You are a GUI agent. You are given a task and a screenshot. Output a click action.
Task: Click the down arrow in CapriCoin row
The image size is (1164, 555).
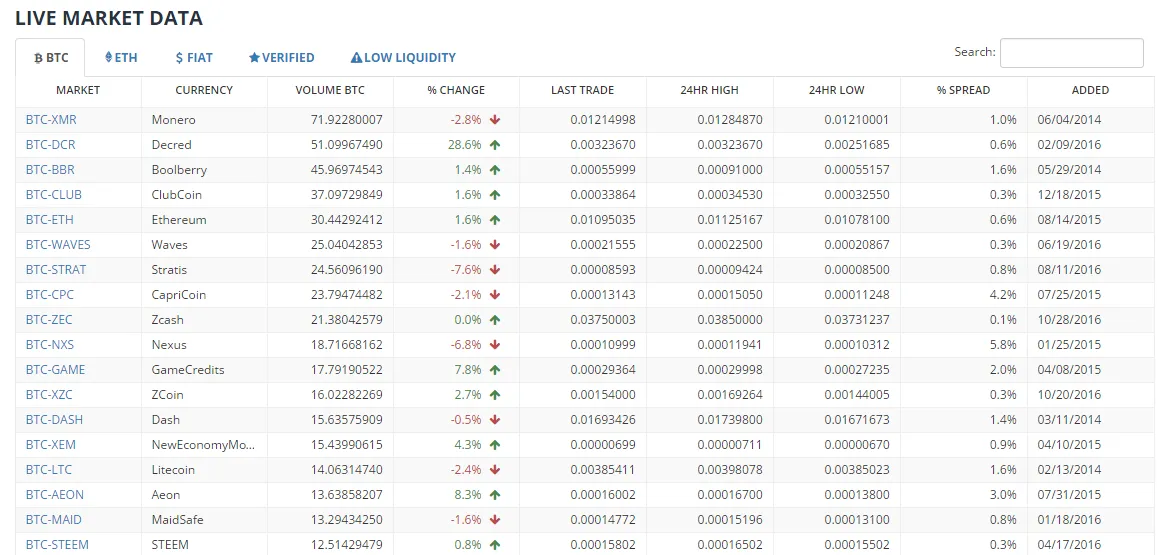pyautogui.click(x=495, y=295)
